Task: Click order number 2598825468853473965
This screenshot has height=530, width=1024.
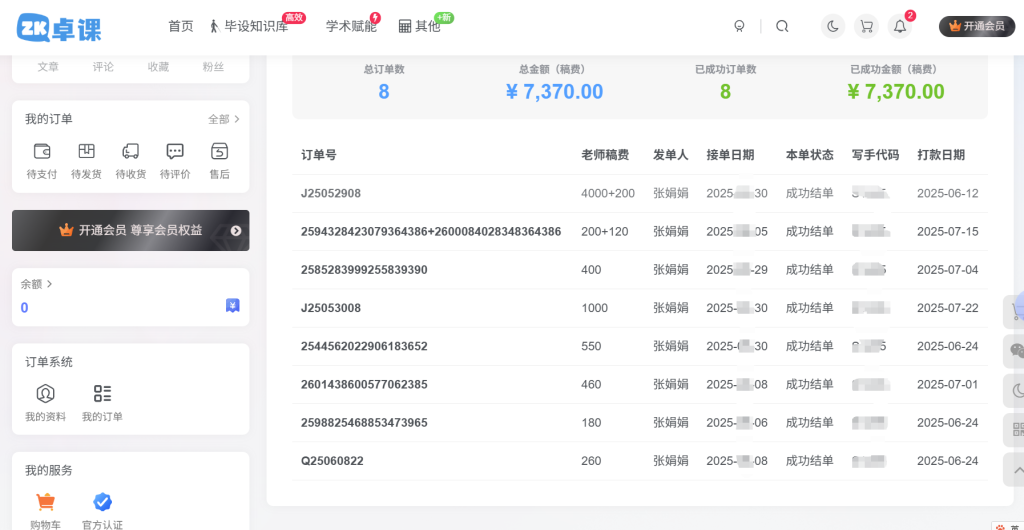Action: (364, 422)
